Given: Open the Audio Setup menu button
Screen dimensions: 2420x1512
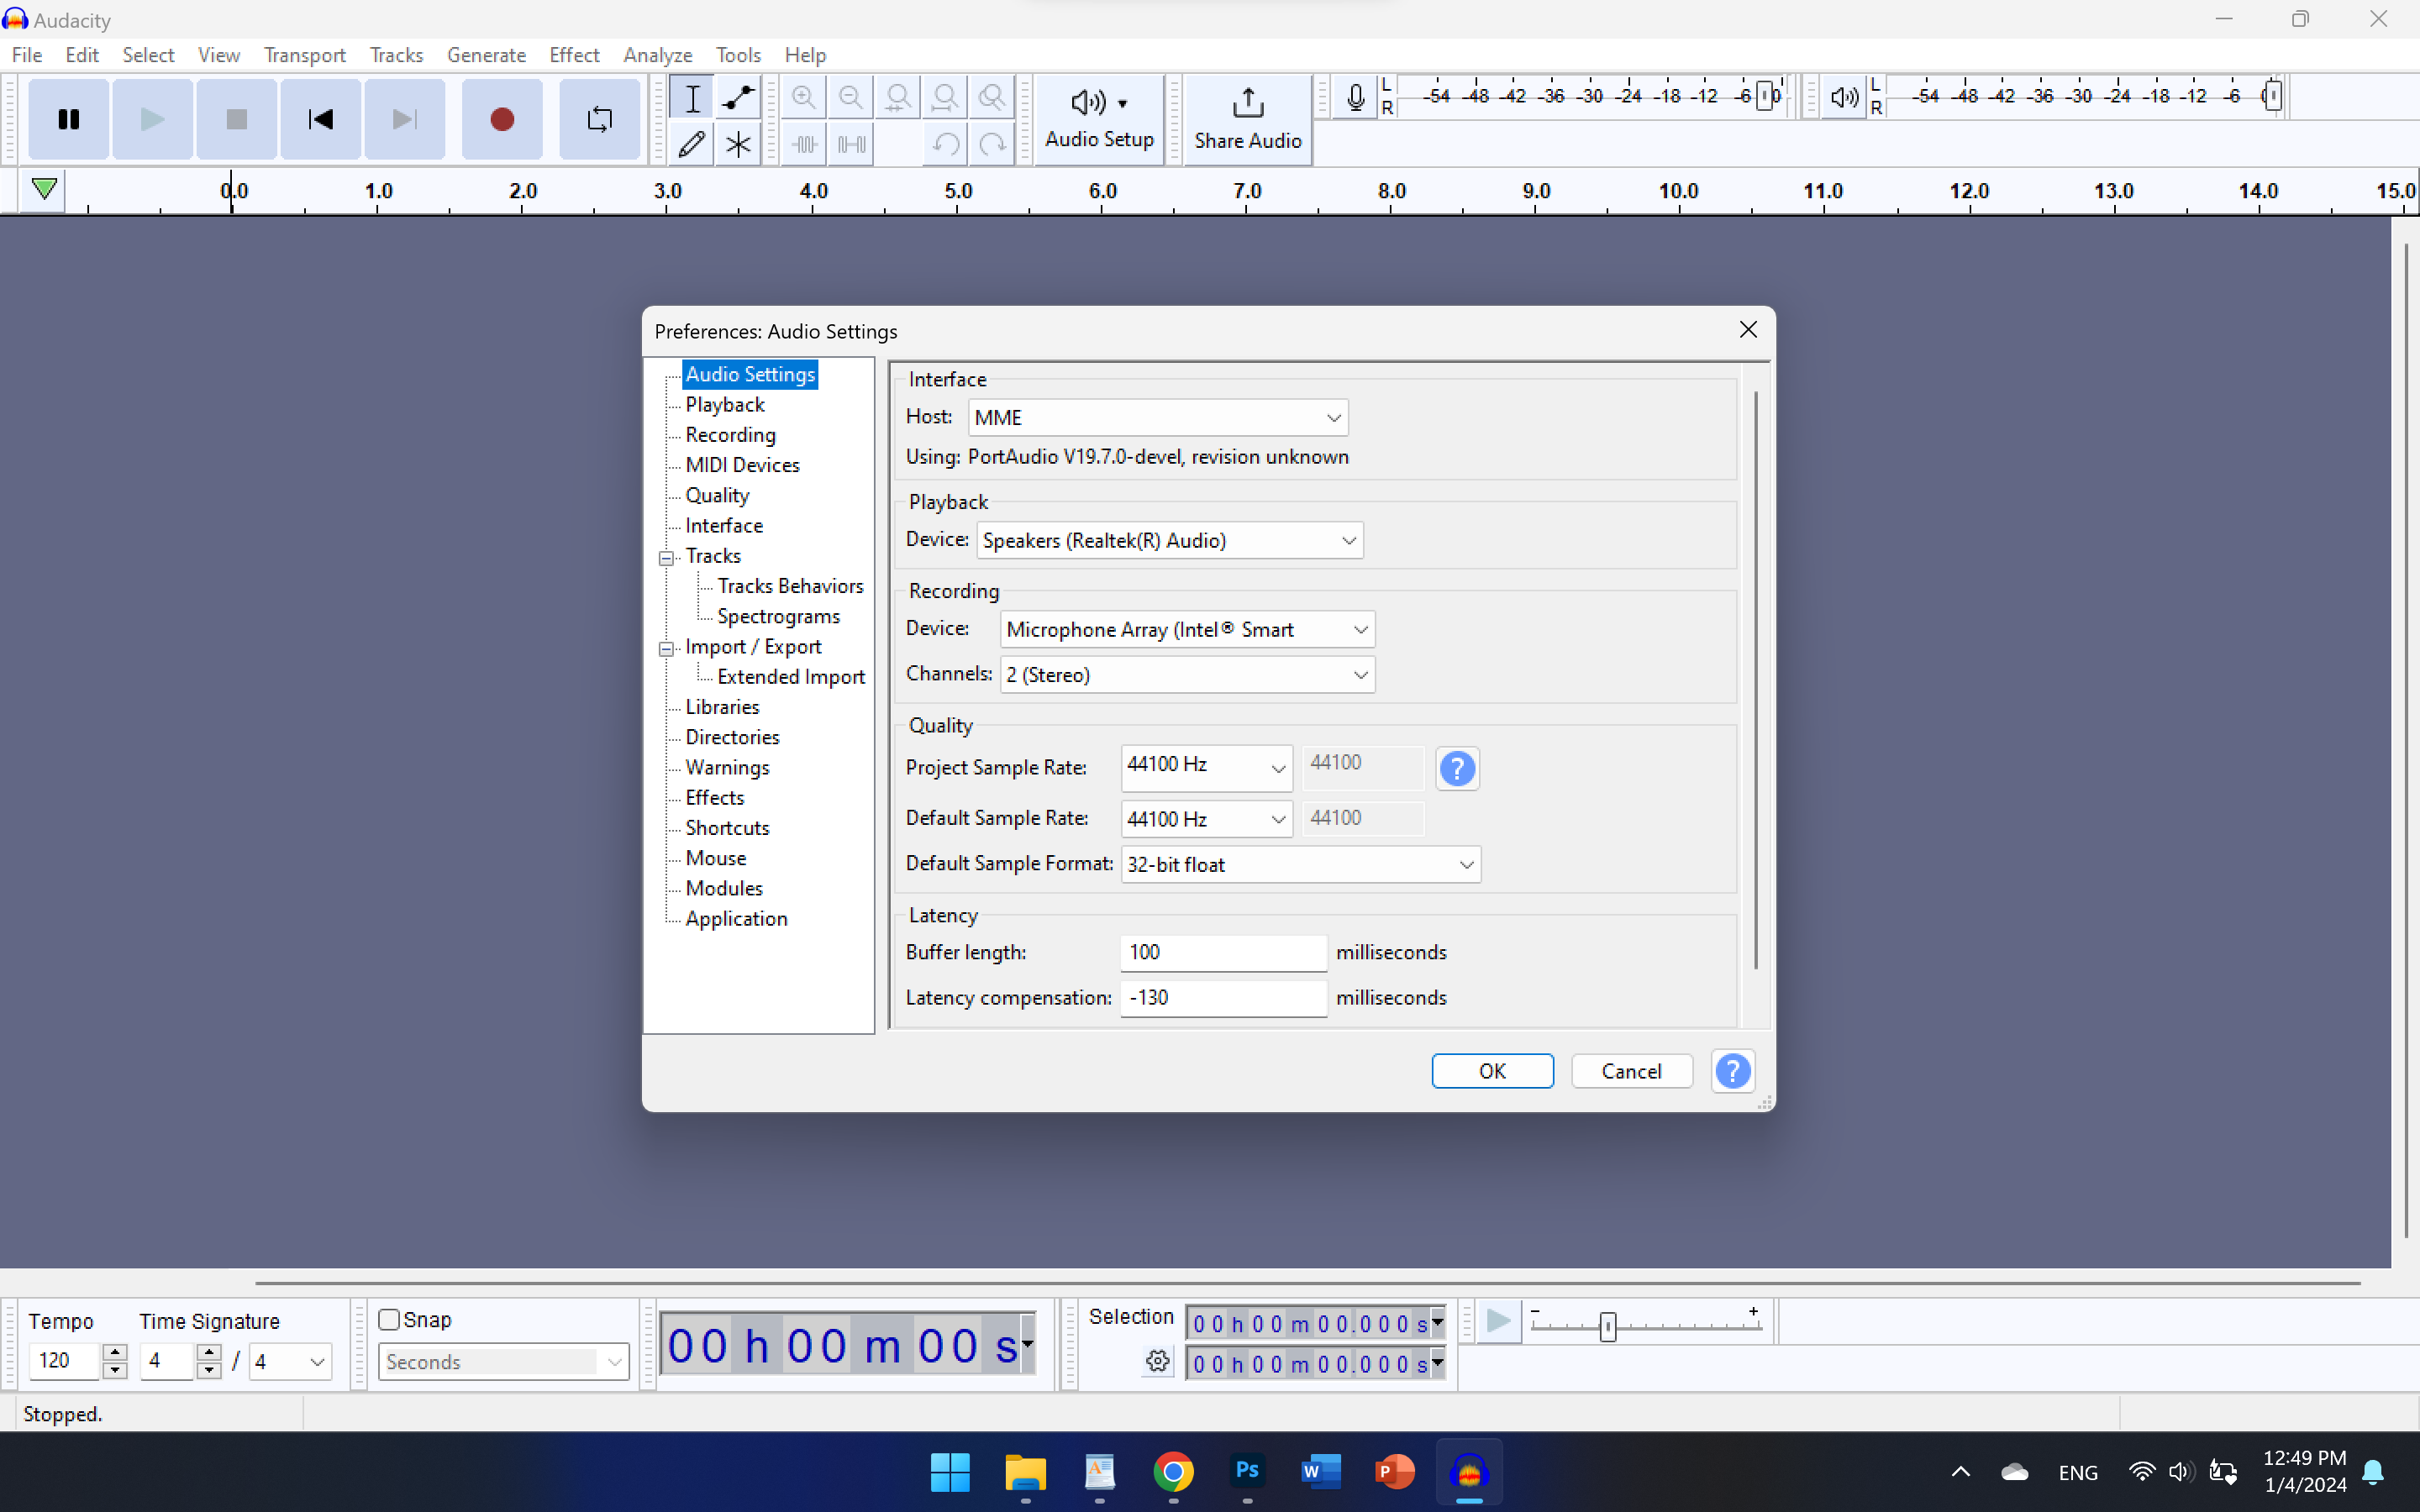Looking at the screenshot, I should pyautogui.click(x=1099, y=119).
